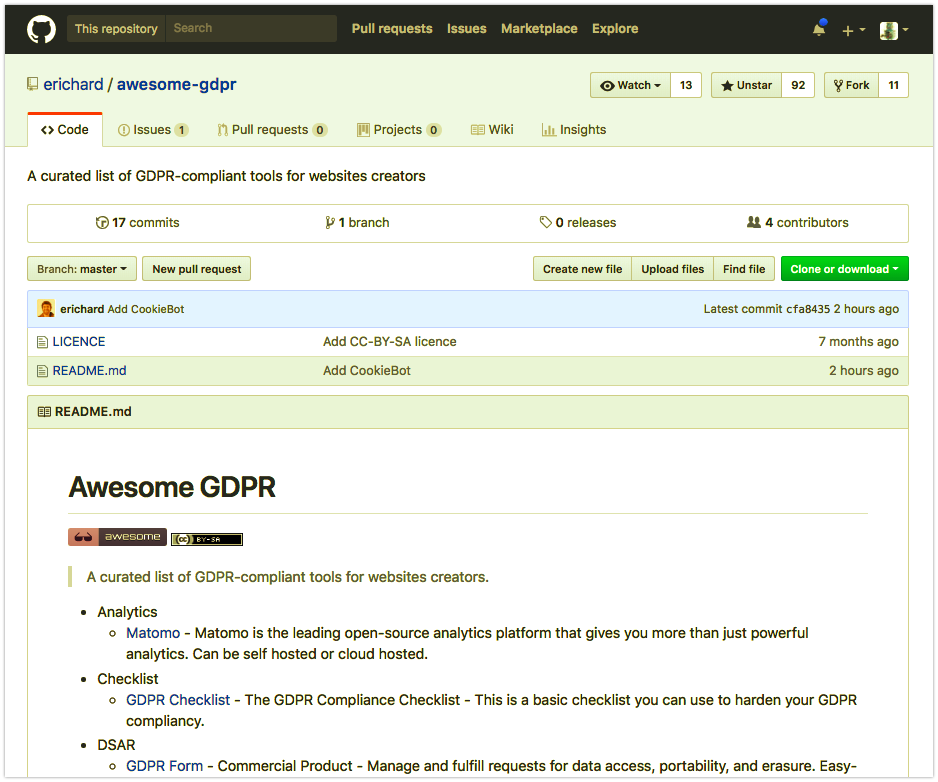Open 0 releases page

[x=578, y=223]
